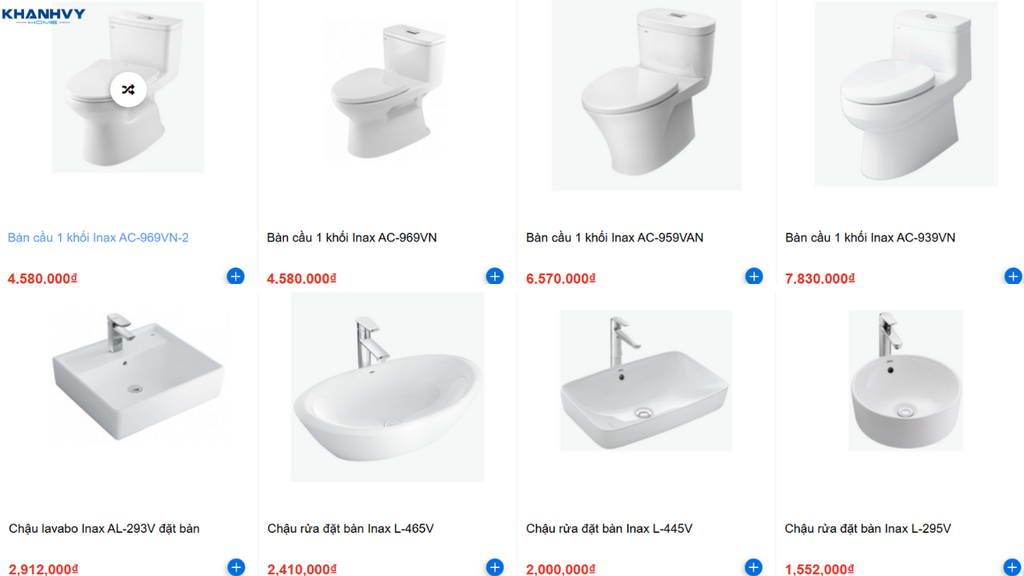
Task: View the round L-295V basin product image
Action: tap(906, 381)
